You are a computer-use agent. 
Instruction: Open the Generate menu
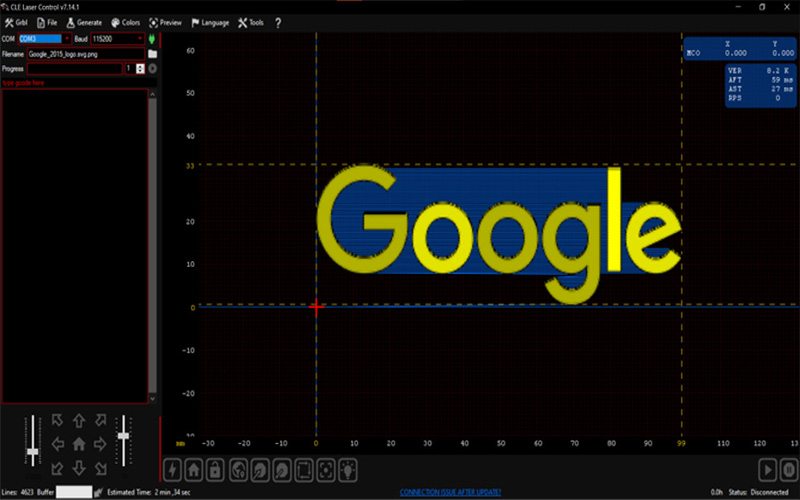click(x=84, y=22)
